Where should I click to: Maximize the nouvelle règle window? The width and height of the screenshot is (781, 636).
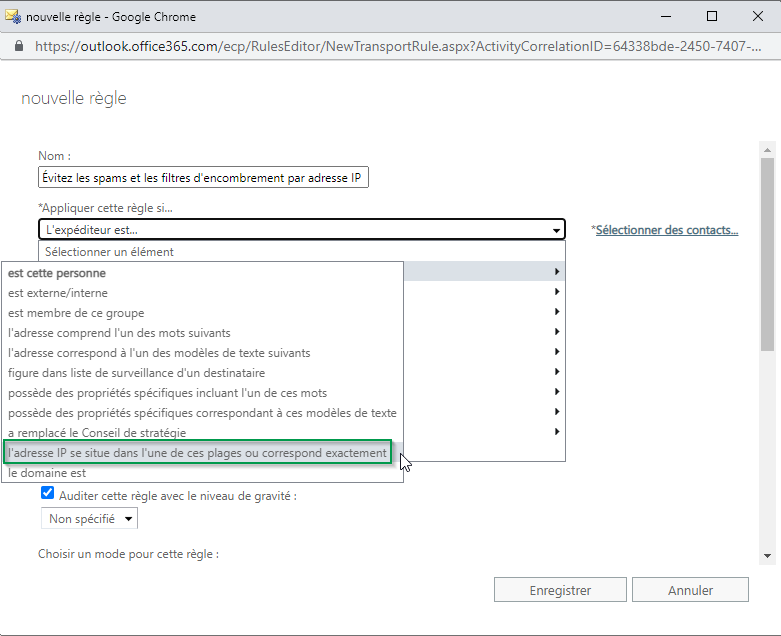click(711, 16)
